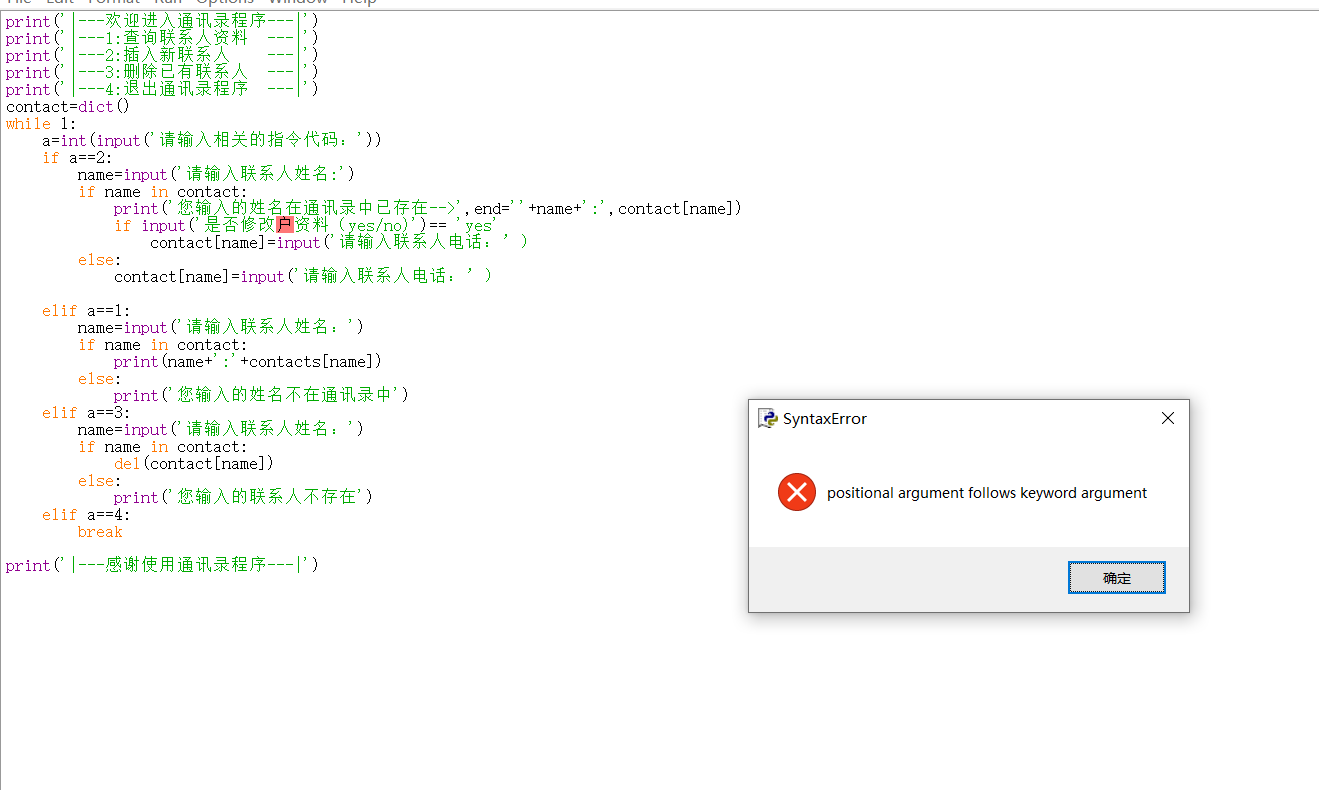The image size is (1319, 790).
Task: Click the 'elif a==1:' line
Action: pyautogui.click(x=86, y=310)
